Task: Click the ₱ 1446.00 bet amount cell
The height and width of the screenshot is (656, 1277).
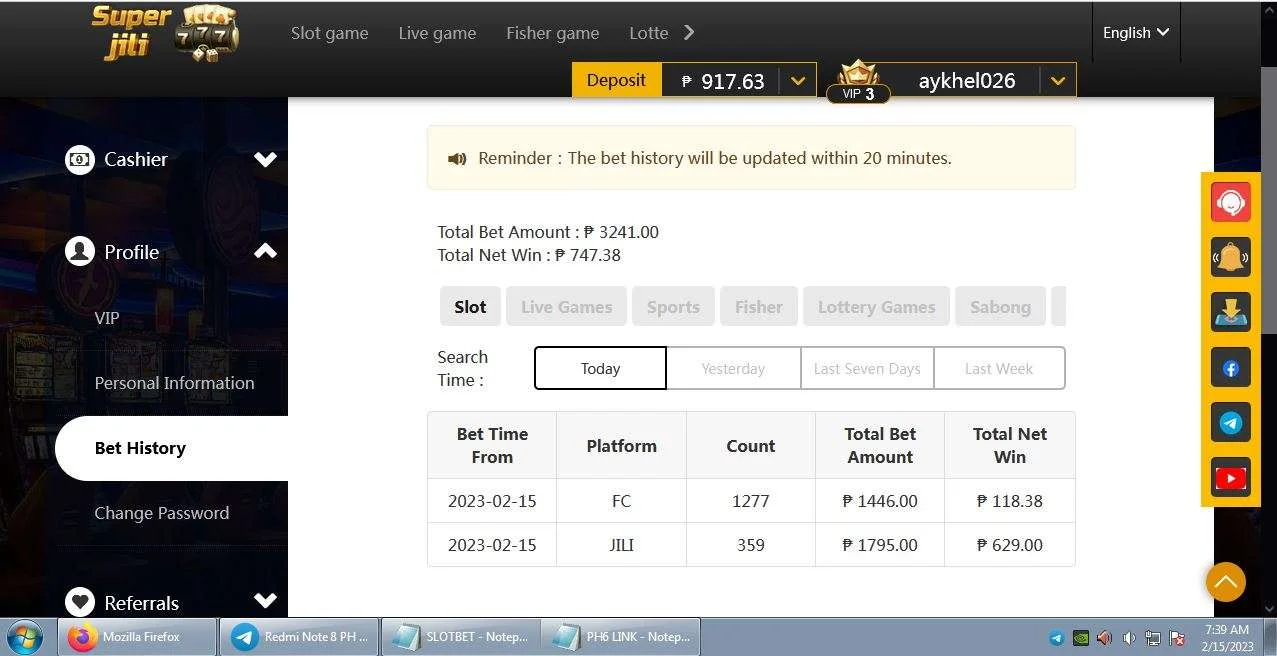Action: coord(880,501)
